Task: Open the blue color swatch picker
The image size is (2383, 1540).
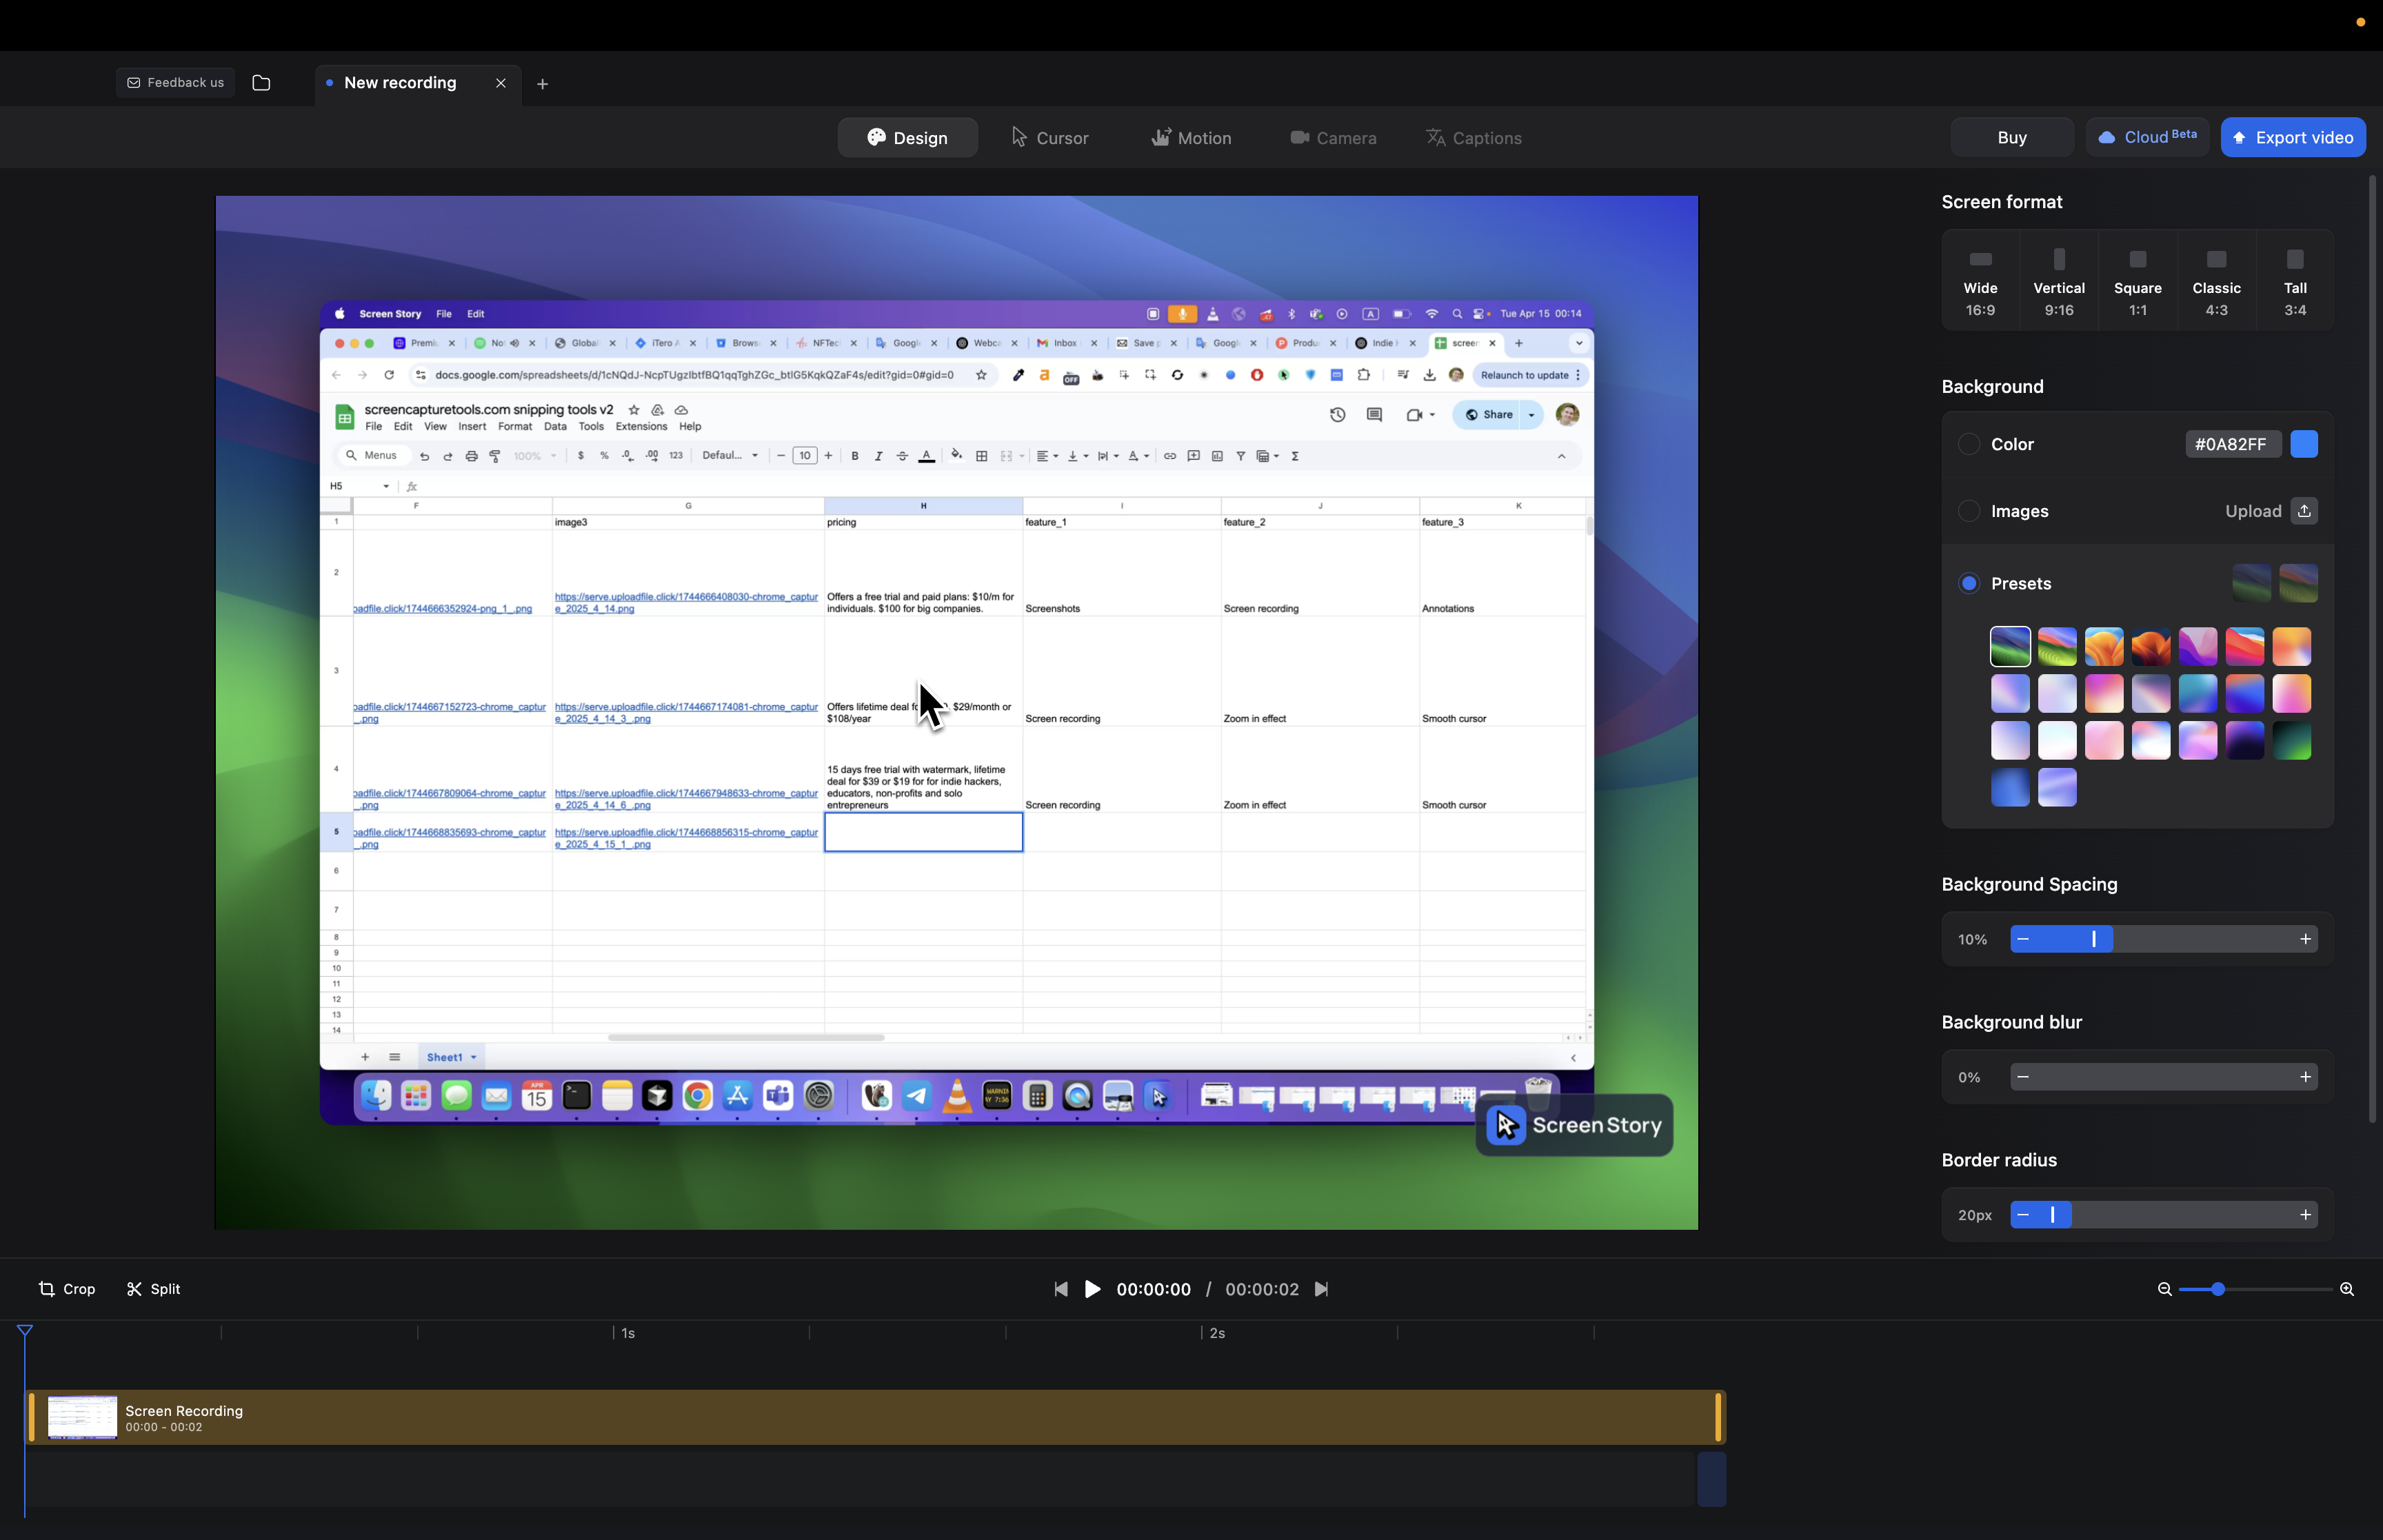Action: (x=2304, y=444)
